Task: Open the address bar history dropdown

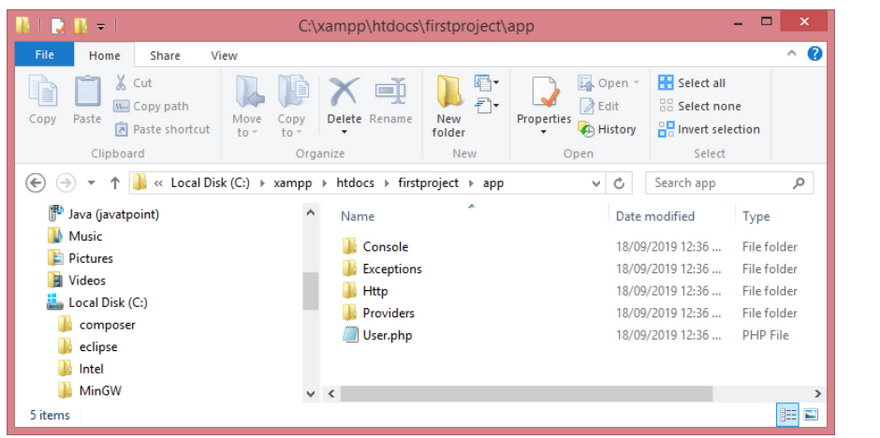Action: (x=597, y=183)
